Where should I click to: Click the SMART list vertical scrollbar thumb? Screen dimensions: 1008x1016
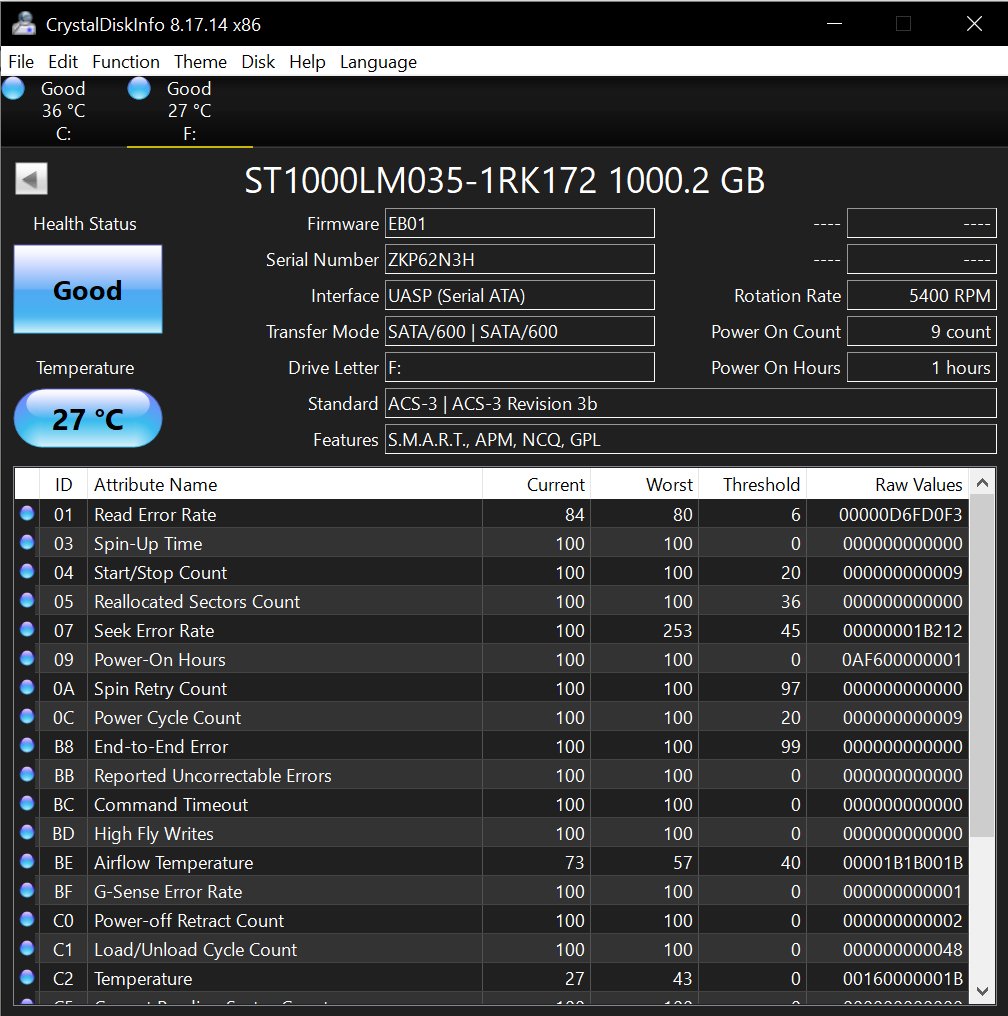point(982,667)
